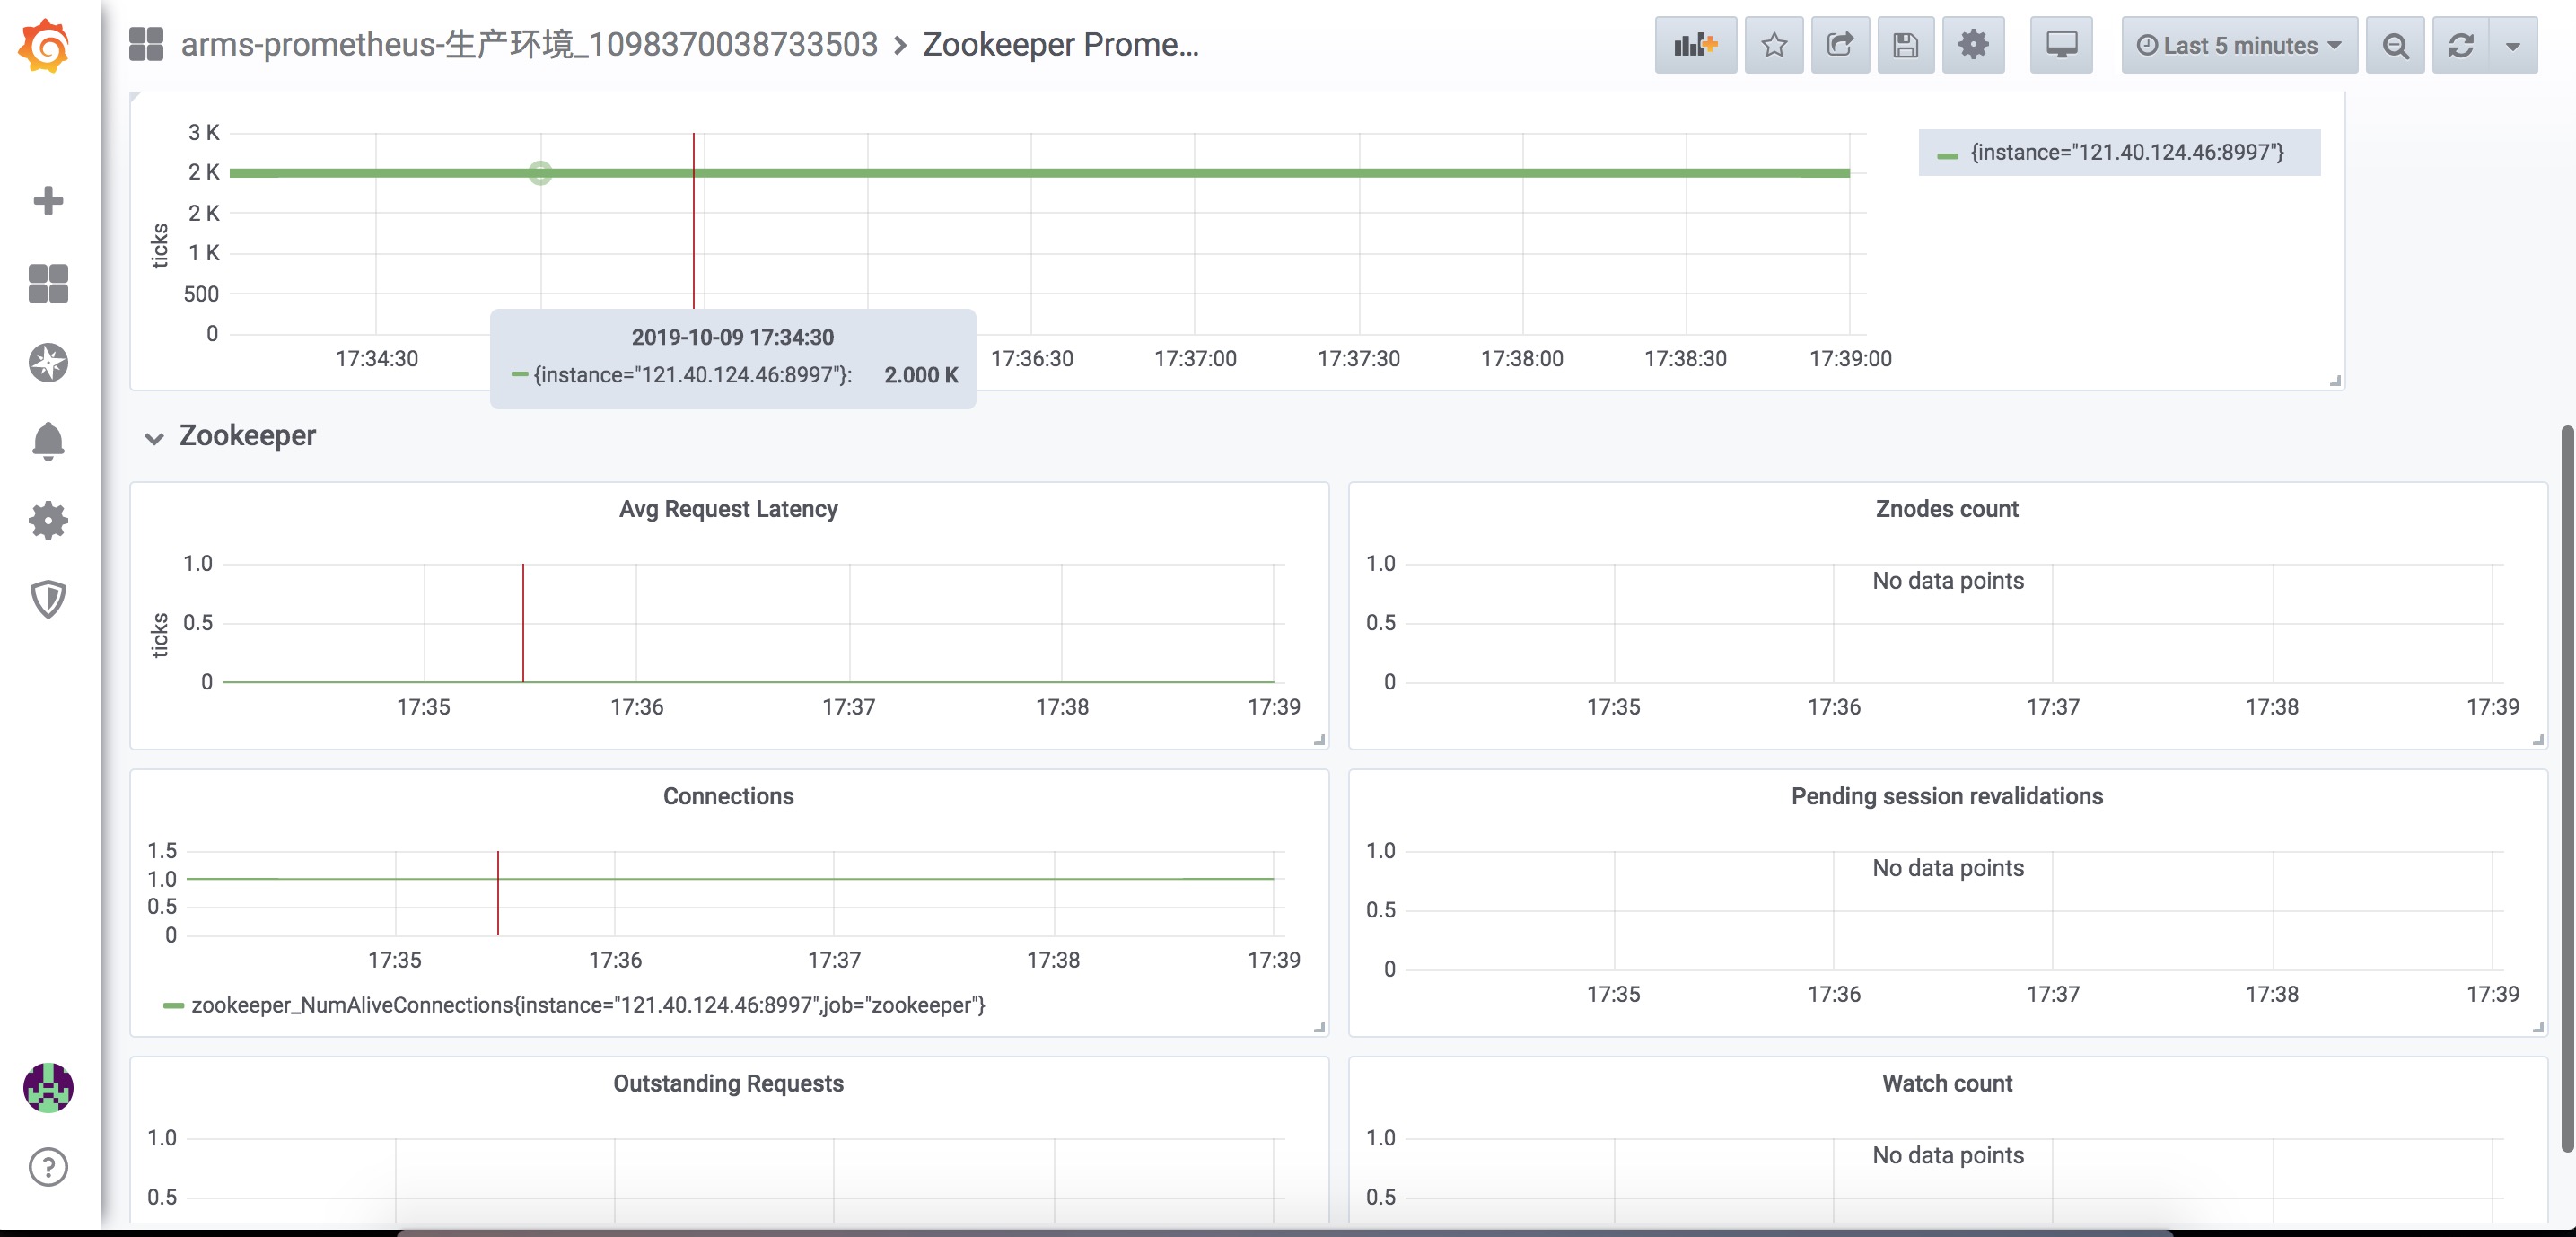The height and width of the screenshot is (1237, 2576).
Task: Open the Dashboards icon in sidebar
Action: click(48, 283)
